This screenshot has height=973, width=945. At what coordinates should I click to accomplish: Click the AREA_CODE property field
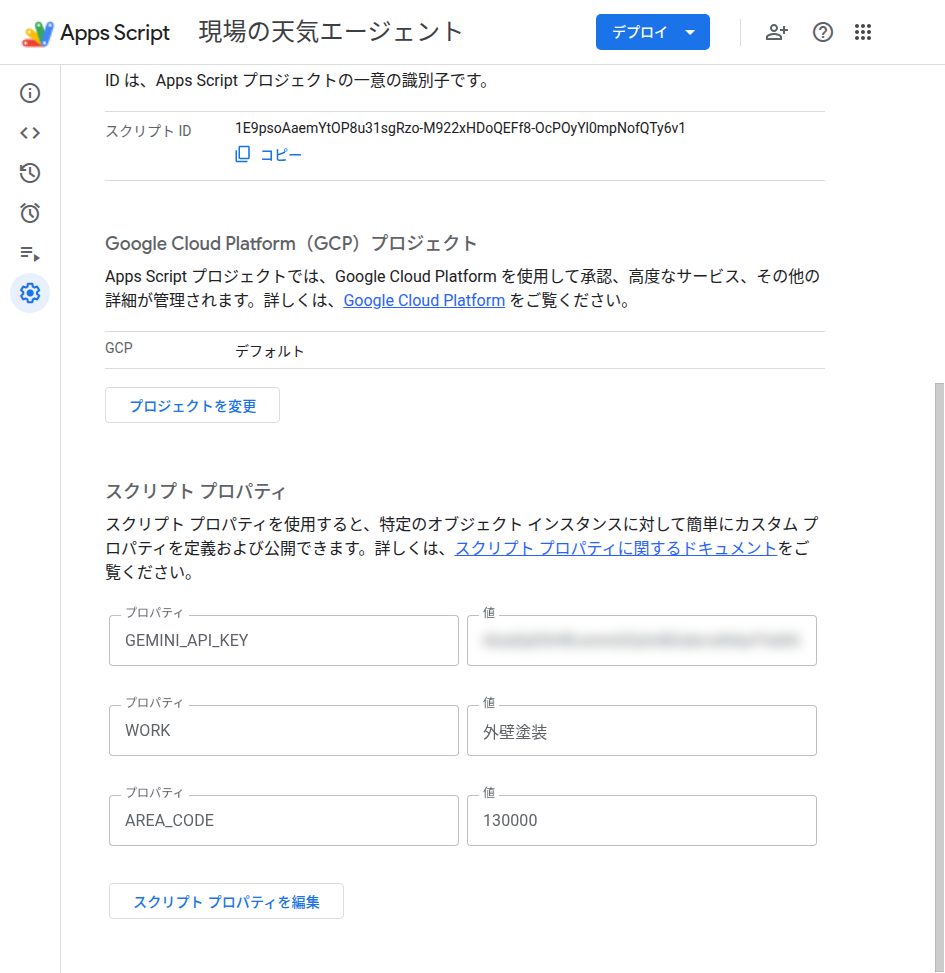pos(284,820)
